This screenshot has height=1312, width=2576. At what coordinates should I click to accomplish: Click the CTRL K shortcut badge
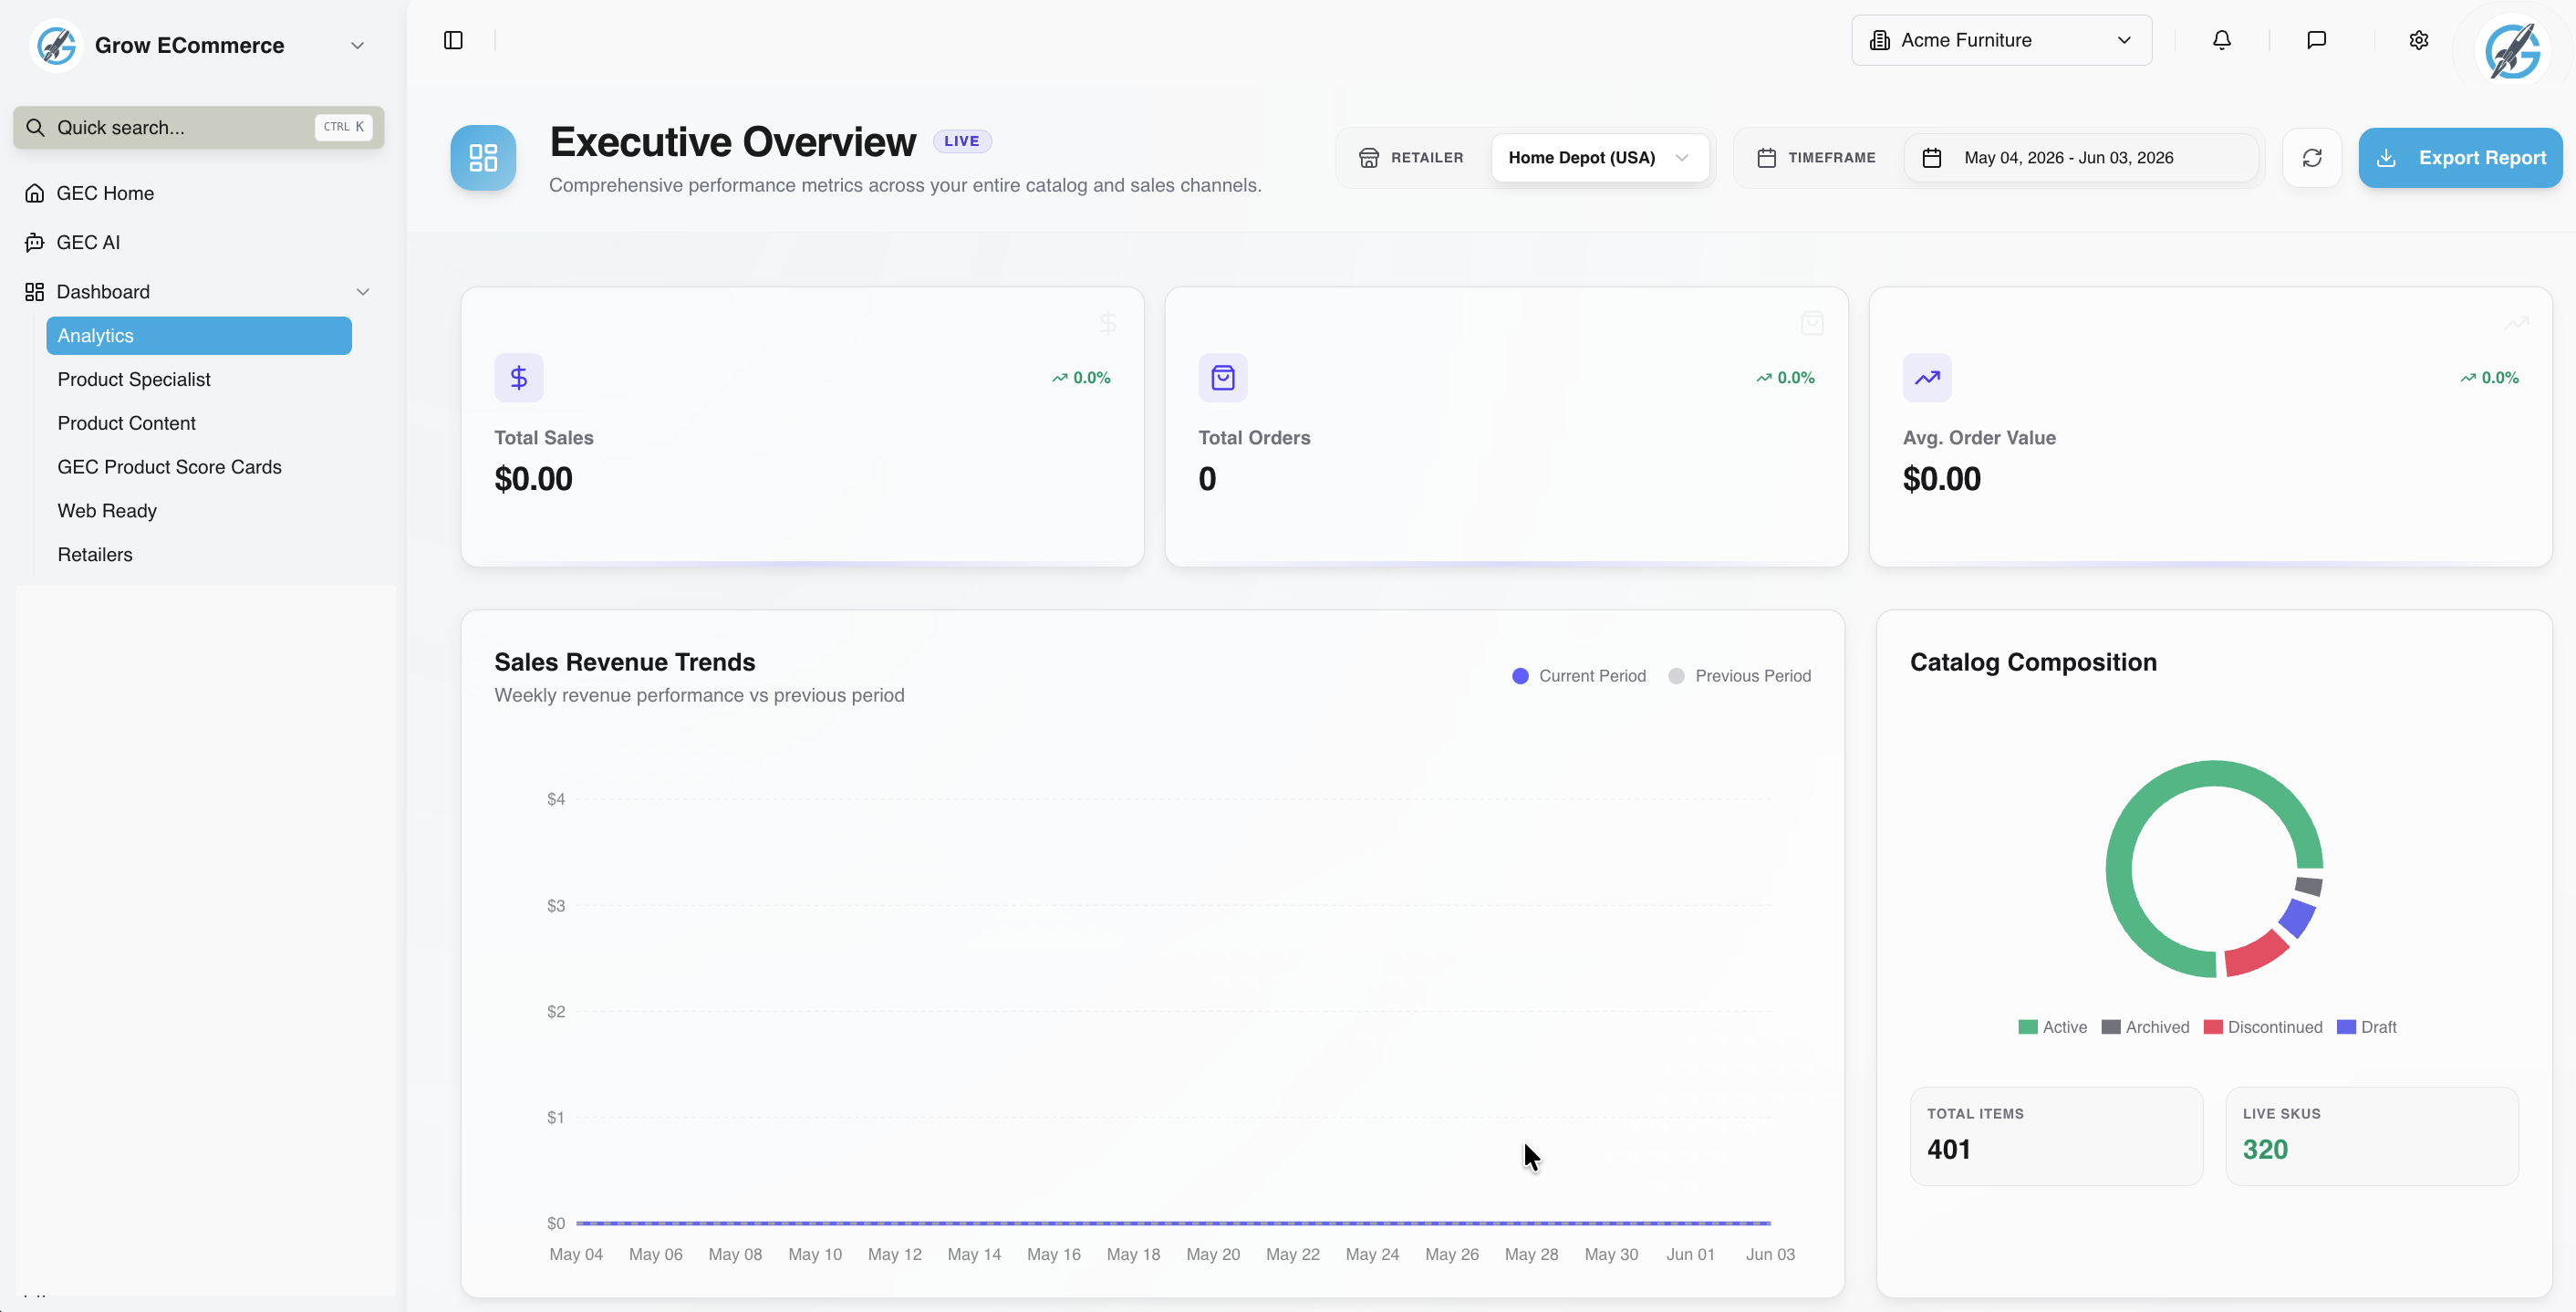pos(343,127)
